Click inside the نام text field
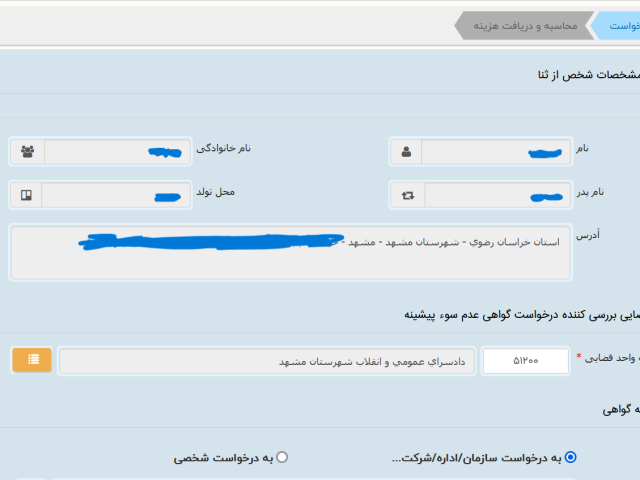Viewport: 640px width, 480px height. click(495, 152)
